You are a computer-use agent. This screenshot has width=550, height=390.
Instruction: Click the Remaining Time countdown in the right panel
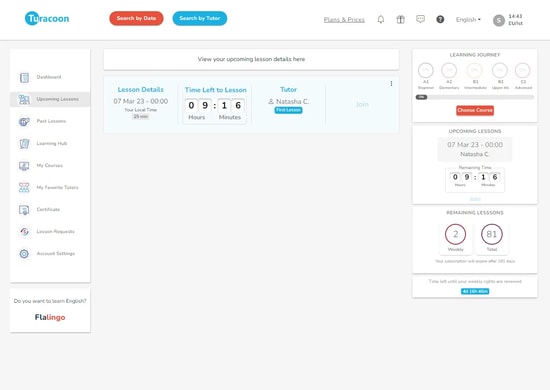pyautogui.click(x=475, y=180)
